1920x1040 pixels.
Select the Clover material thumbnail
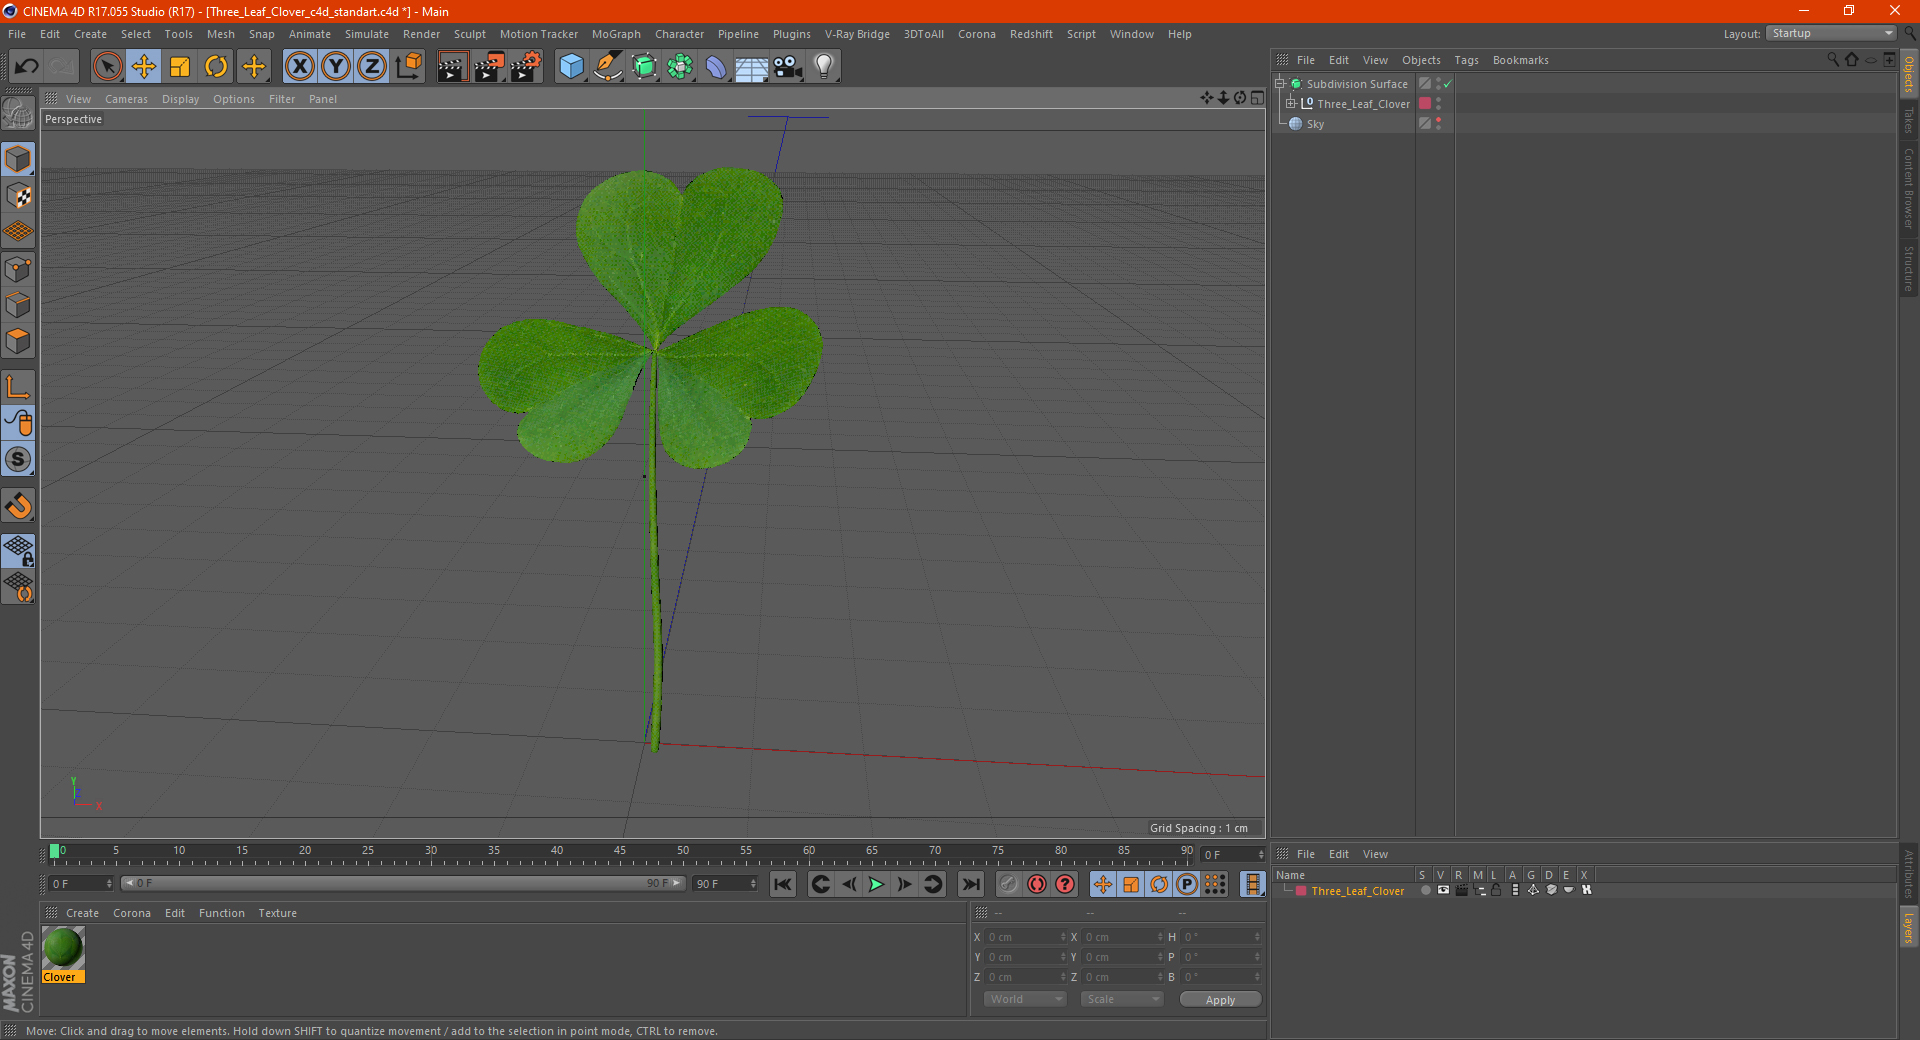tap(63, 948)
